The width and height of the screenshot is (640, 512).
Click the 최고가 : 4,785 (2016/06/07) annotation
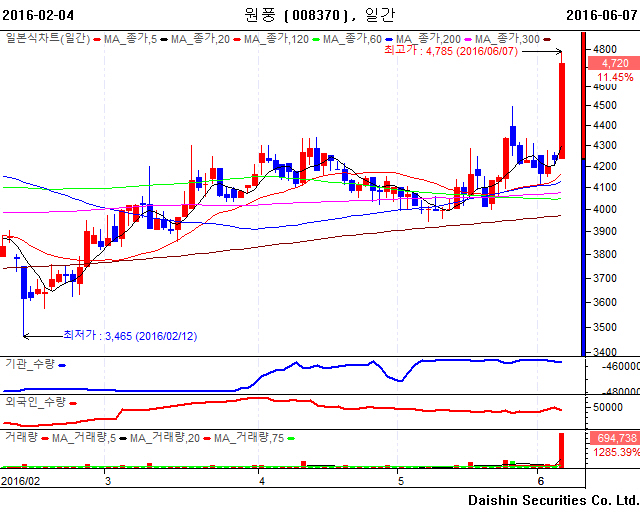point(451,51)
